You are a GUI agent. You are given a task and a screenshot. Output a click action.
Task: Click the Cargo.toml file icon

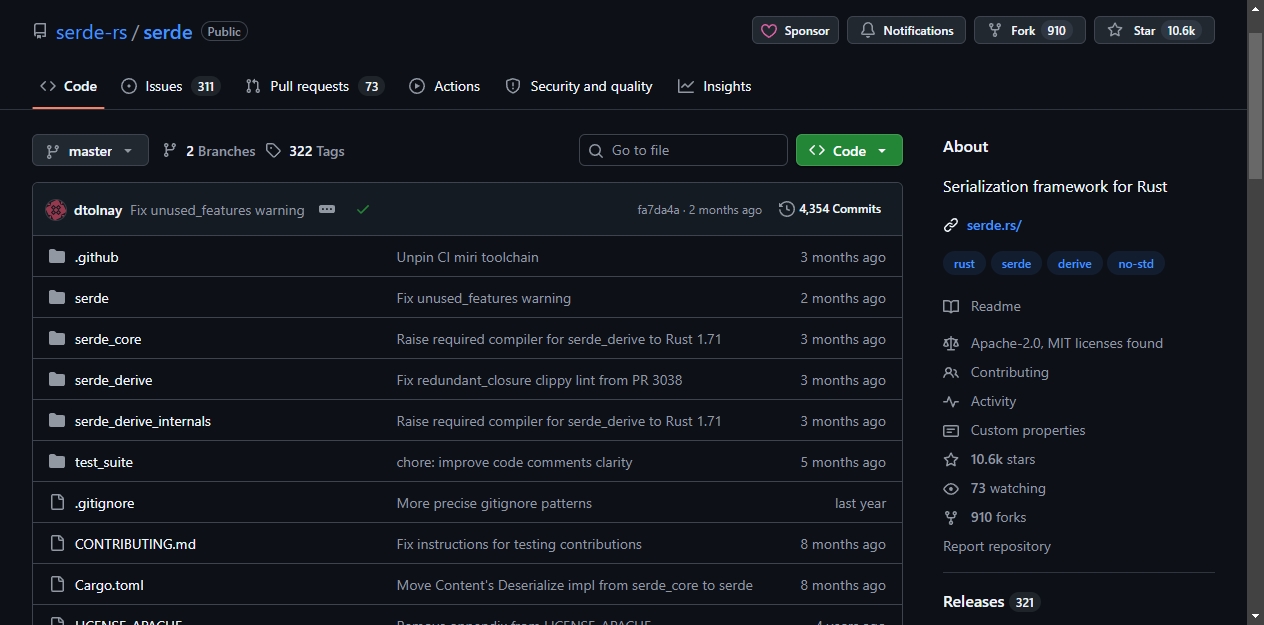57,585
